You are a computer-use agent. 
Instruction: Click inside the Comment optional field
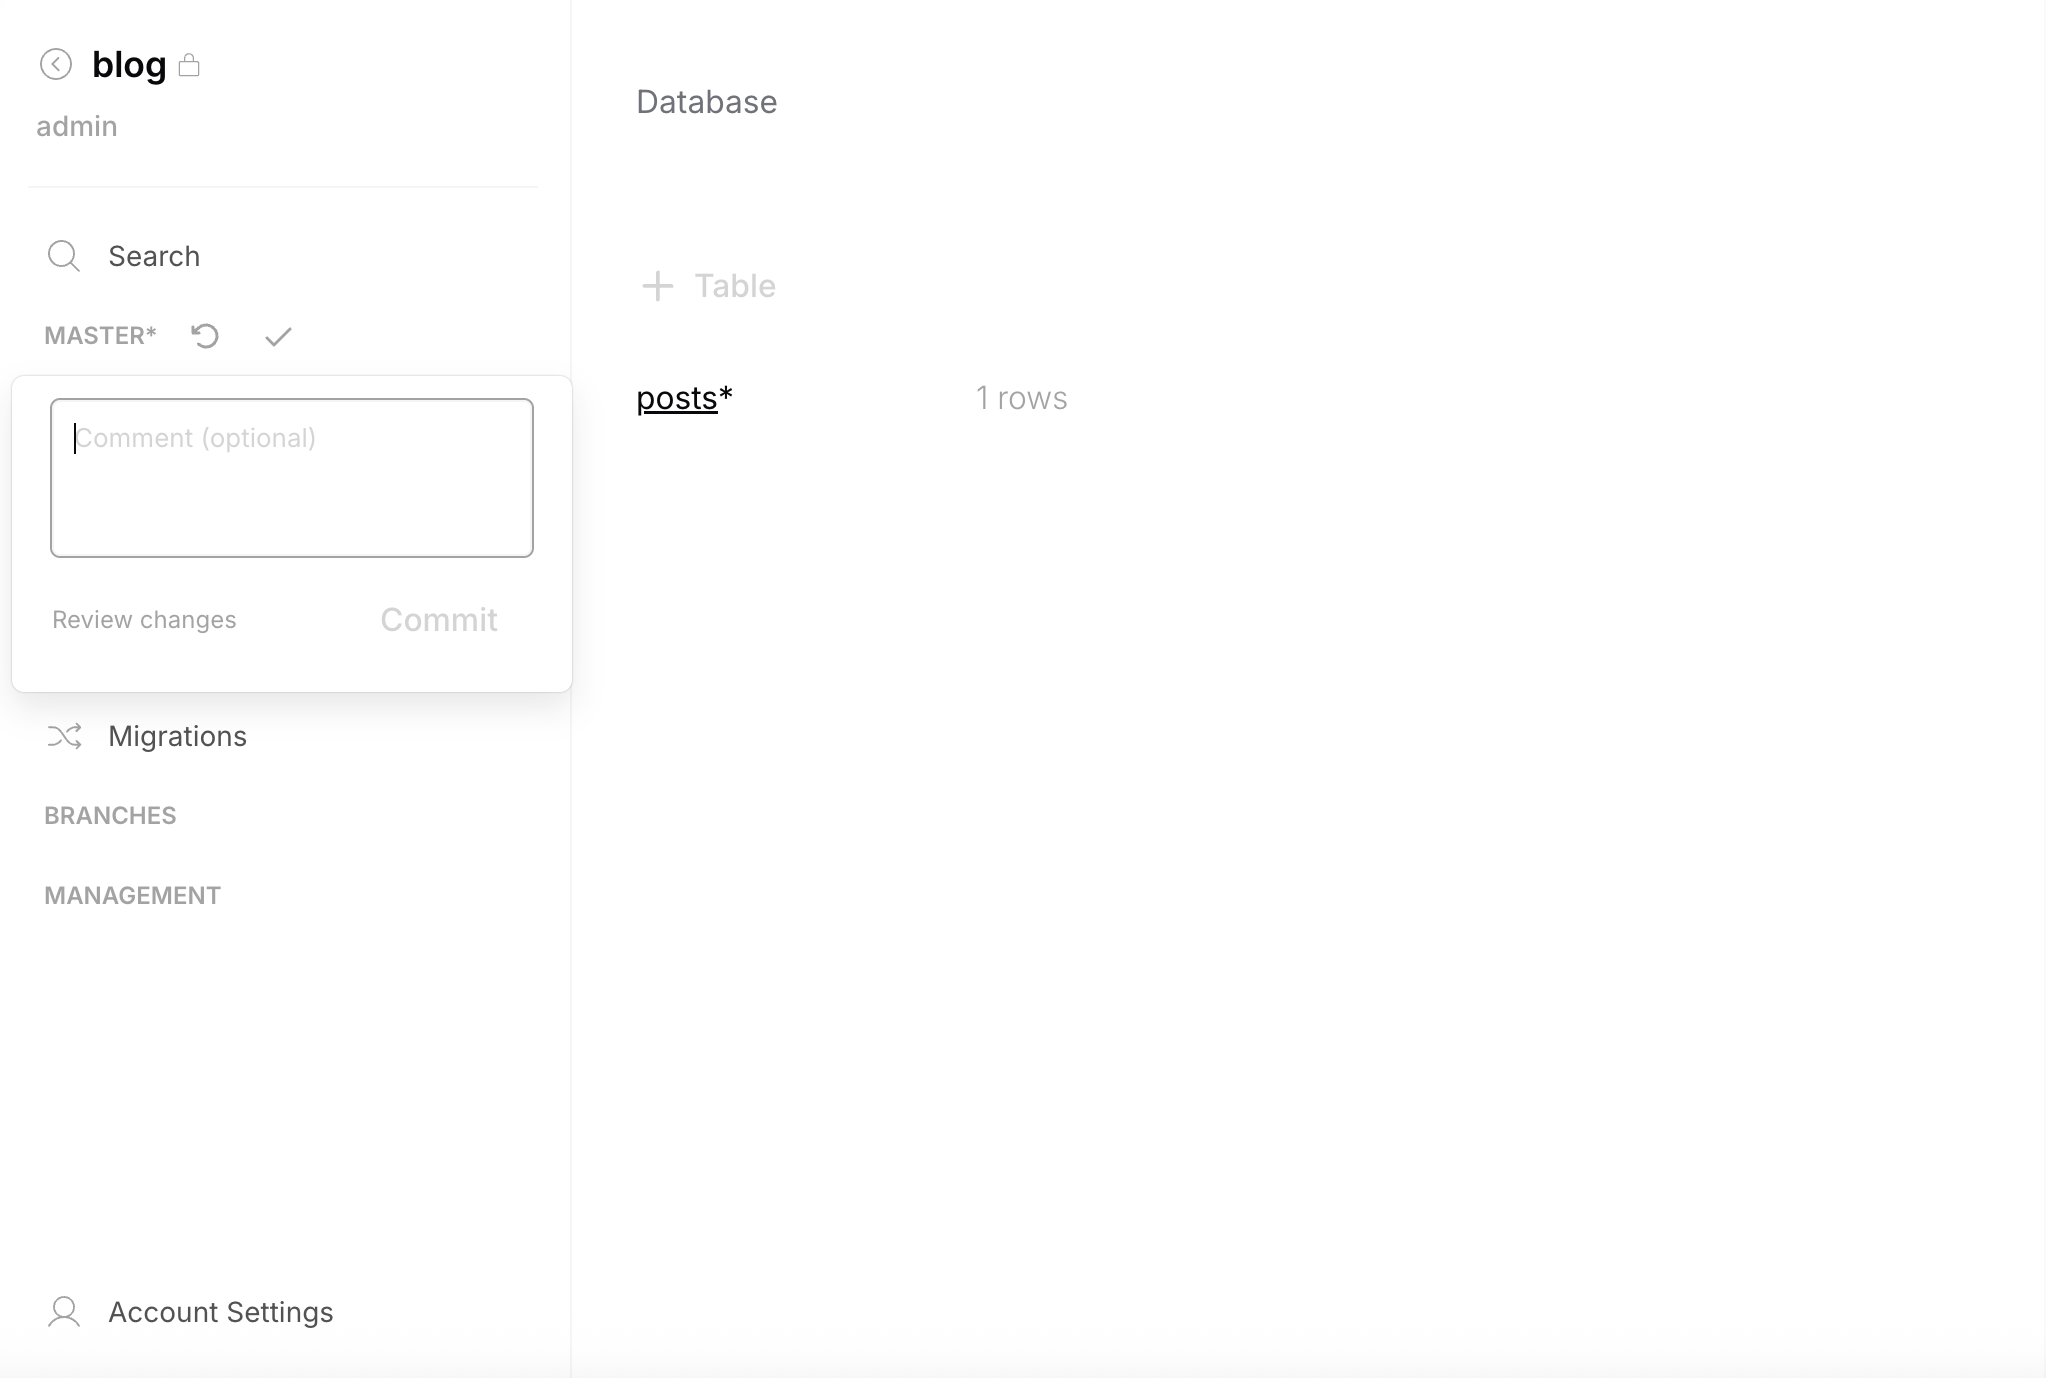tap(291, 477)
